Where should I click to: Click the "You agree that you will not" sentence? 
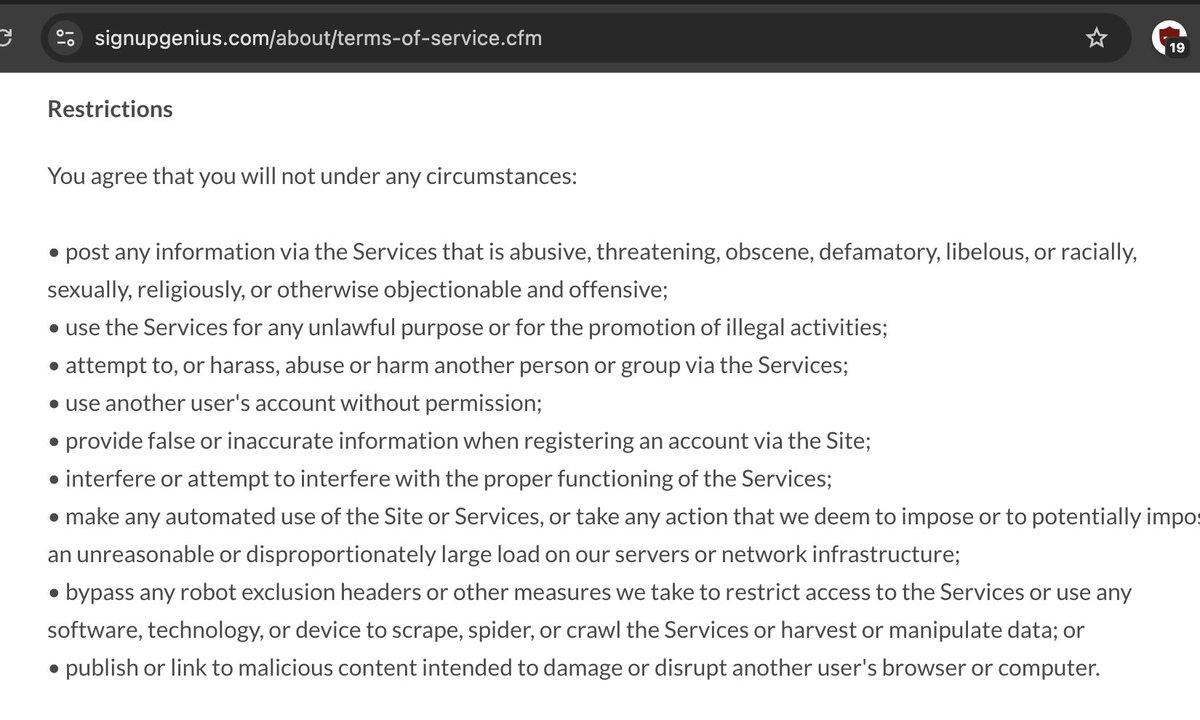pos(312,179)
